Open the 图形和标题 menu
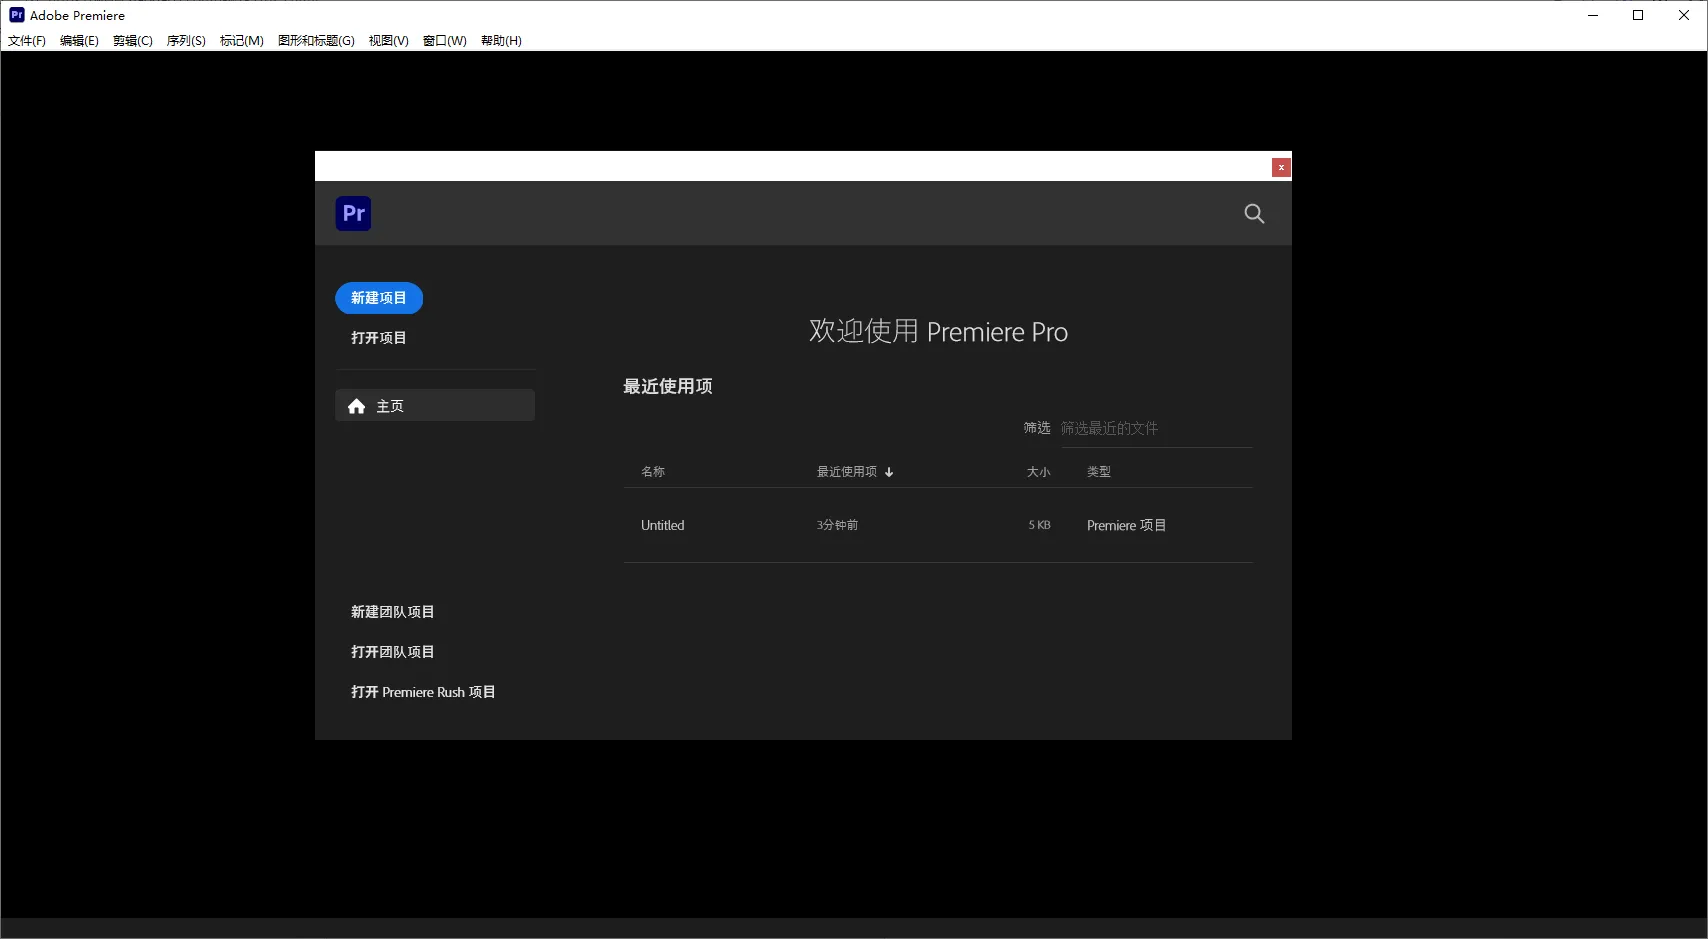1708x939 pixels. pos(315,41)
